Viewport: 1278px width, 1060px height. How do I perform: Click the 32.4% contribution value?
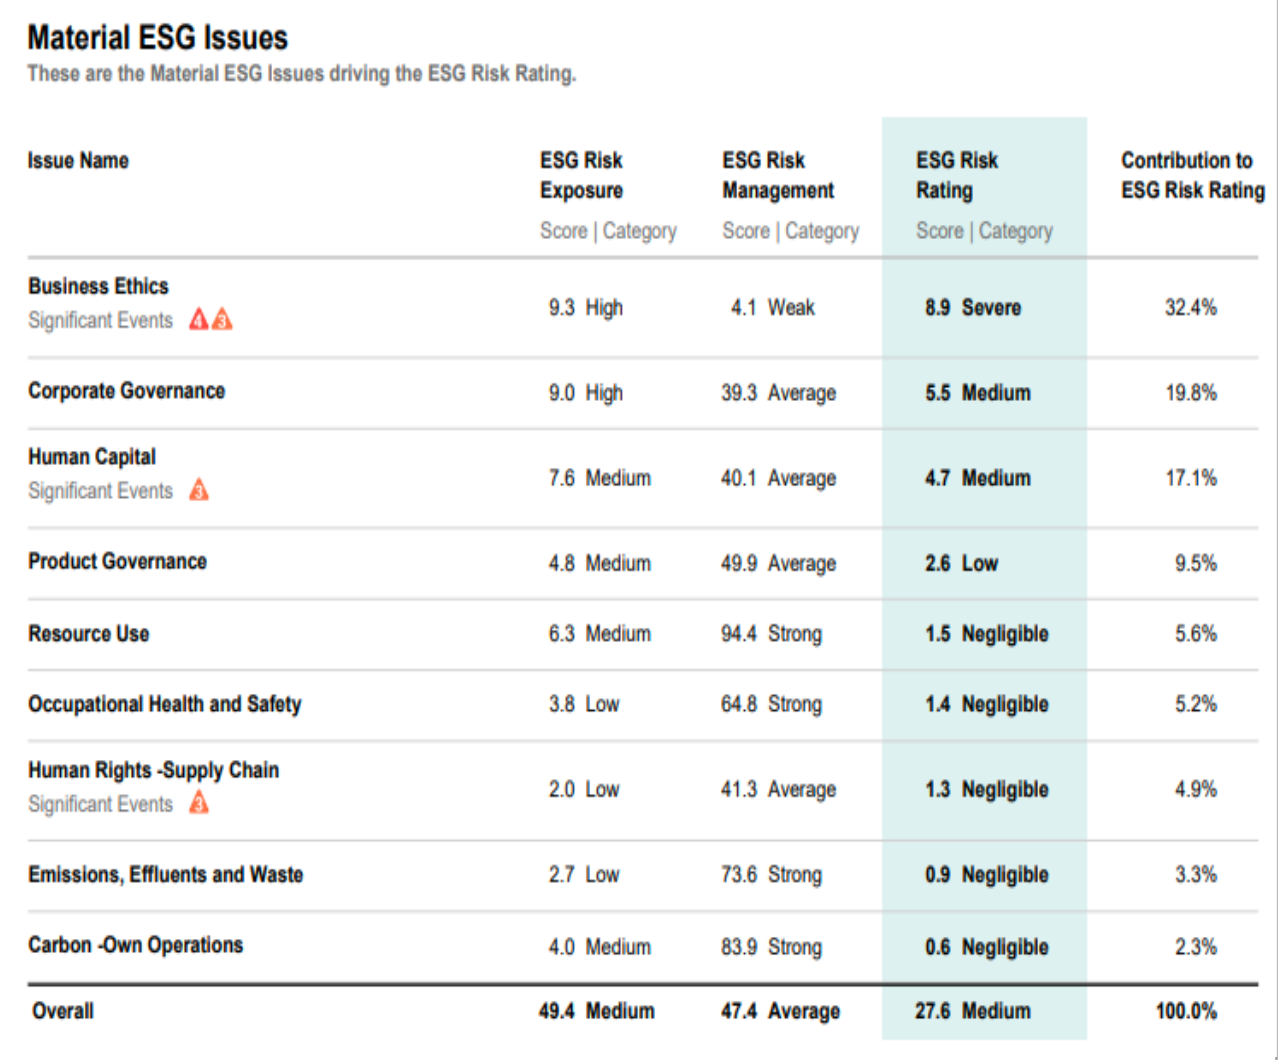coord(1191,307)
